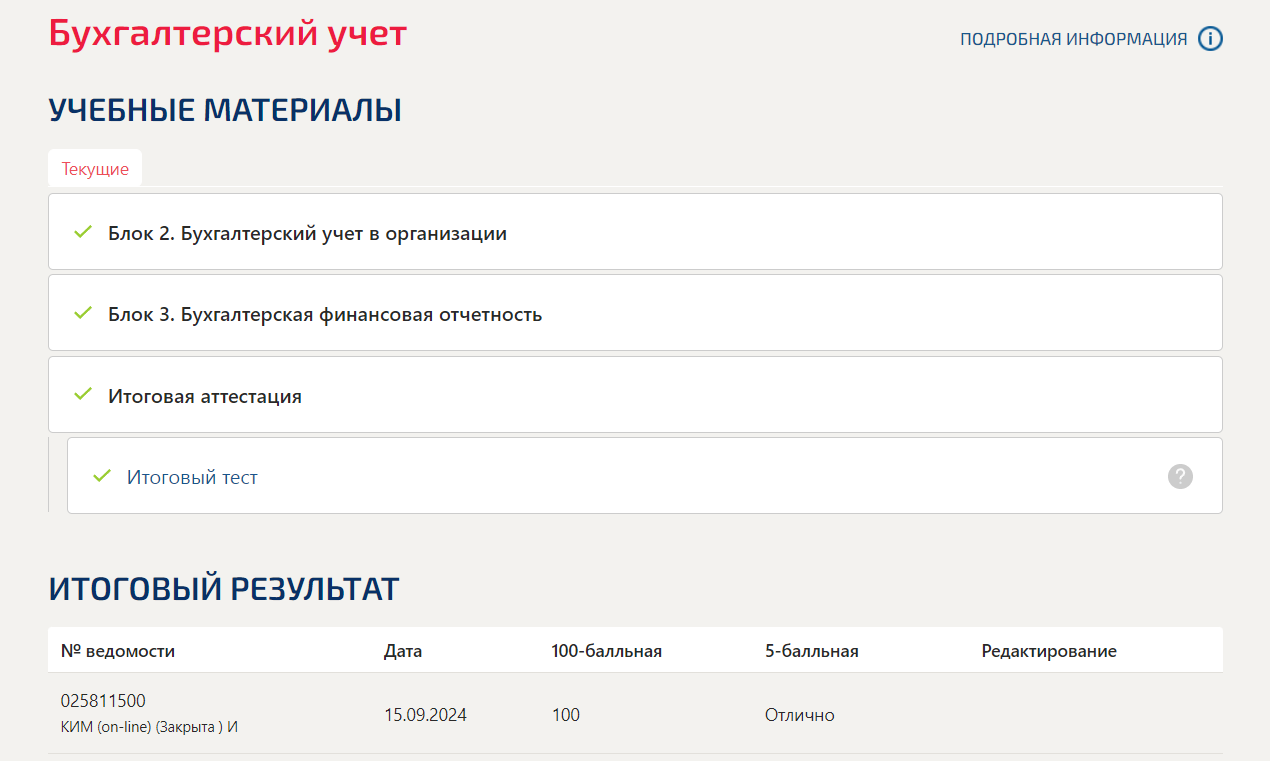The width and height of the screenshot is (1270, 761).
Task: Select statement number 025811500
Action: pos(103,700)
